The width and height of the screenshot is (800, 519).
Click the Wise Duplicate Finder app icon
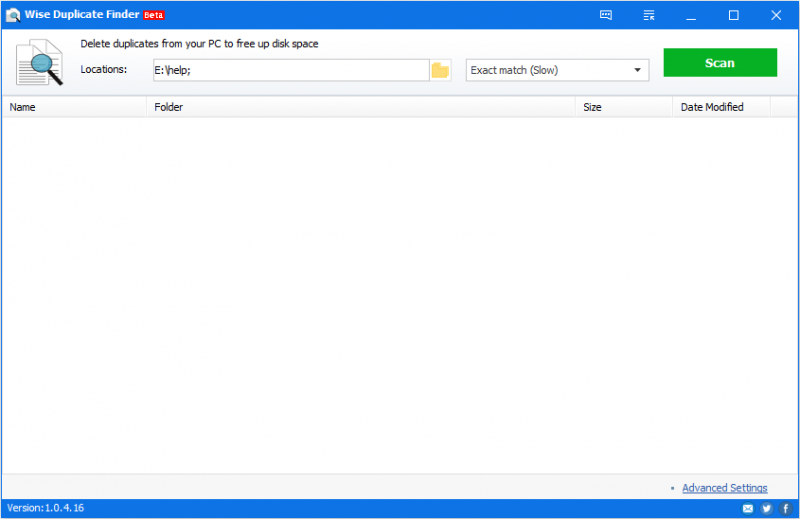click(x=13, y=15)
